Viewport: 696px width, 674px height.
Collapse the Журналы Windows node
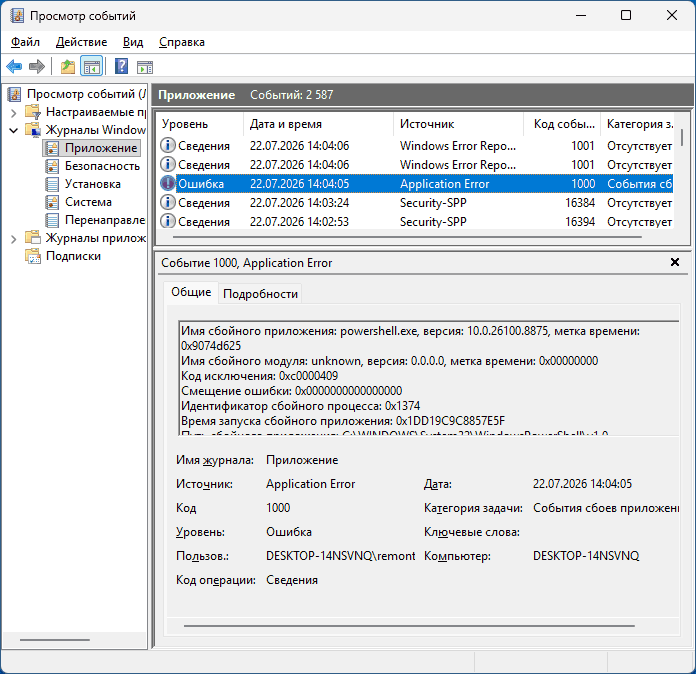click(x=13, y=131)
